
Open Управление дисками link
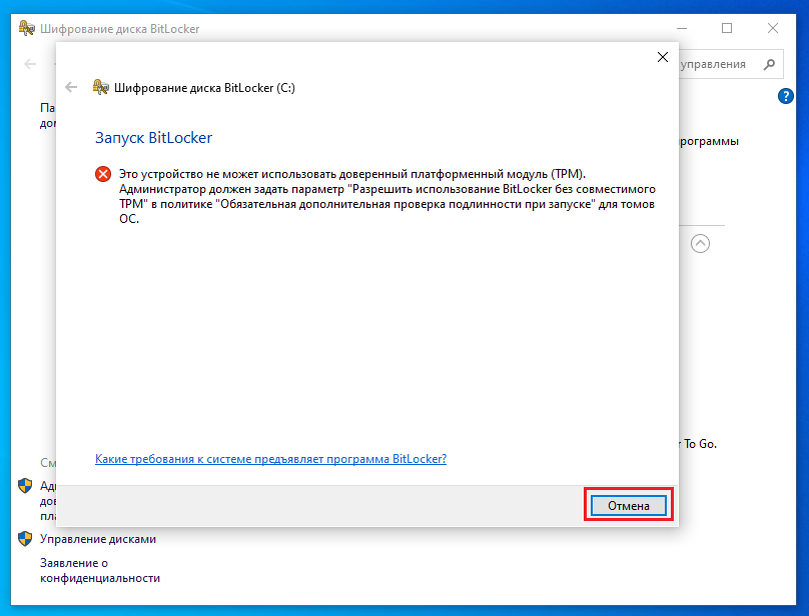click(98, 539)
